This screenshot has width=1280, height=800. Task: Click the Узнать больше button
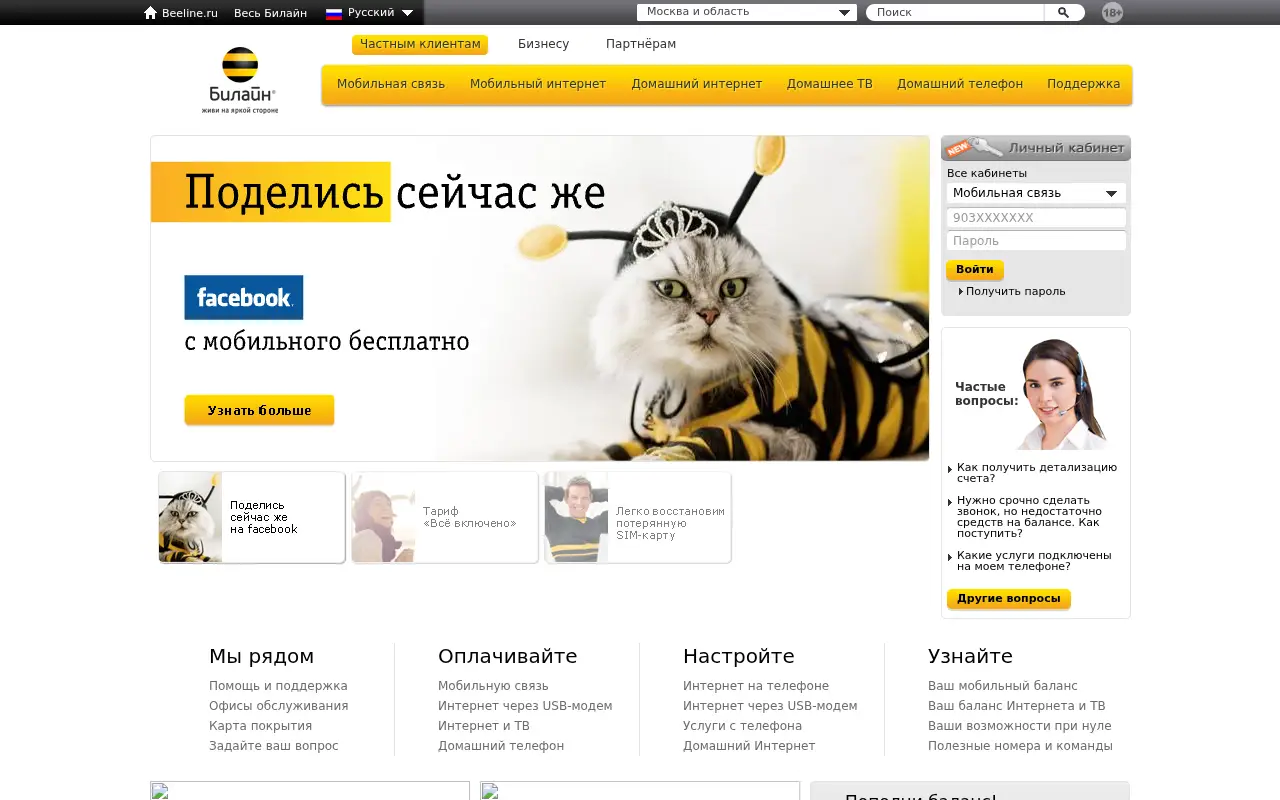[259, 410]
